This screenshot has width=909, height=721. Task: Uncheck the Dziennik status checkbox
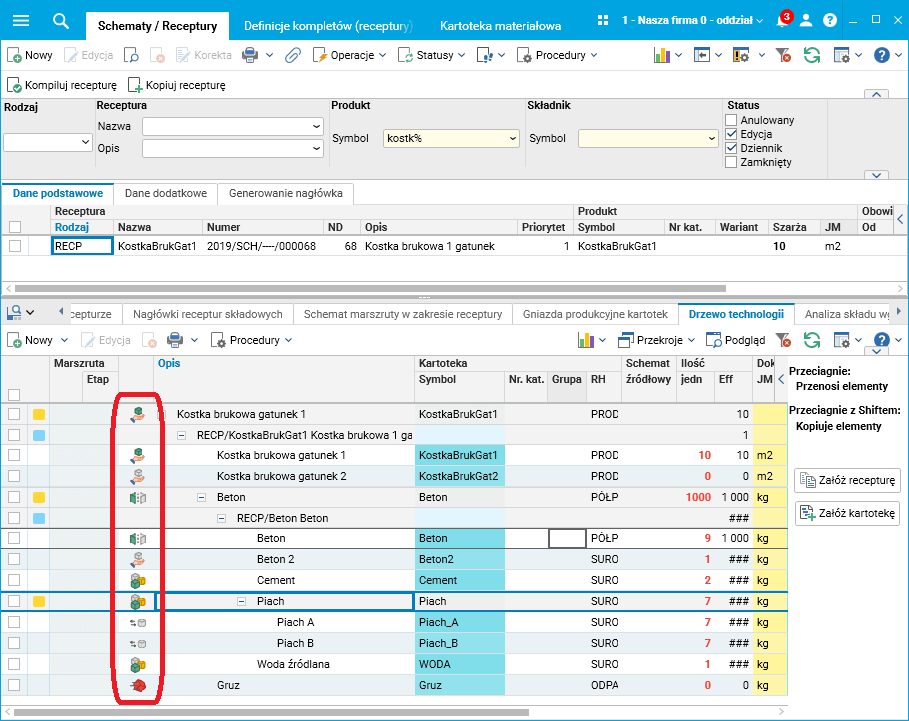click(731, 148)
